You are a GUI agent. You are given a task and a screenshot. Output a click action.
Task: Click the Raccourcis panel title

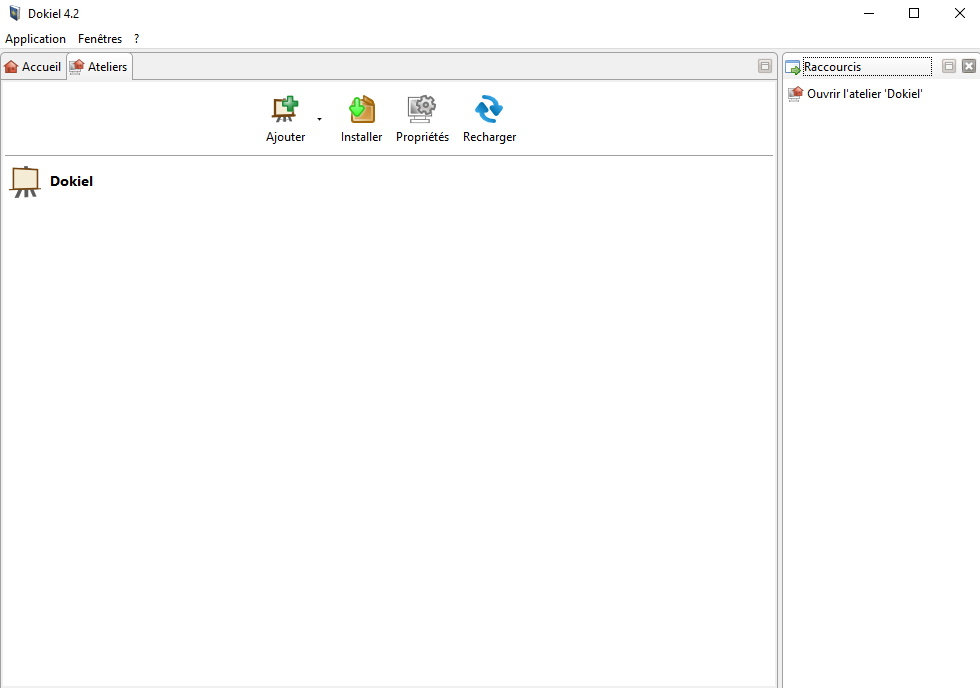click(832, 67)
